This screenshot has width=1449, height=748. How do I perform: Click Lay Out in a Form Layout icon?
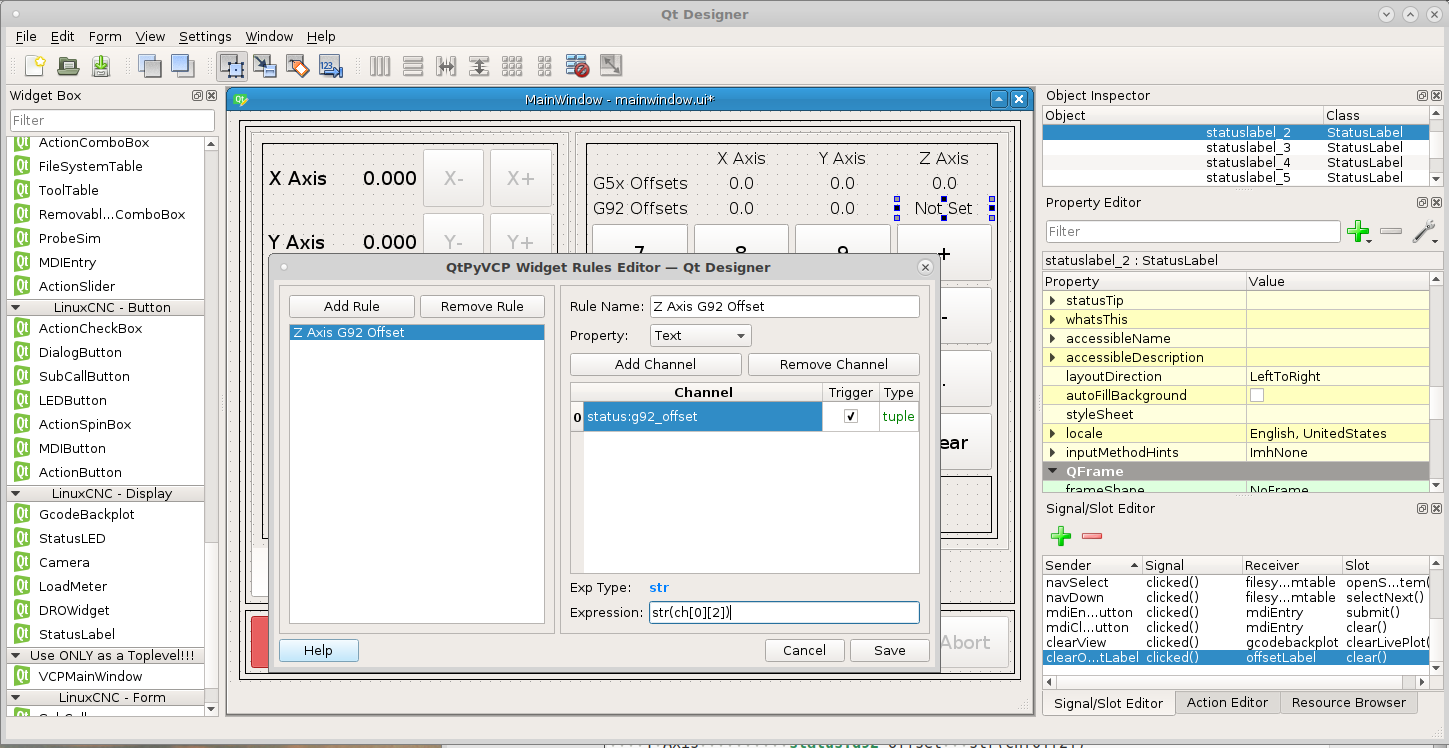coord(545,66)
